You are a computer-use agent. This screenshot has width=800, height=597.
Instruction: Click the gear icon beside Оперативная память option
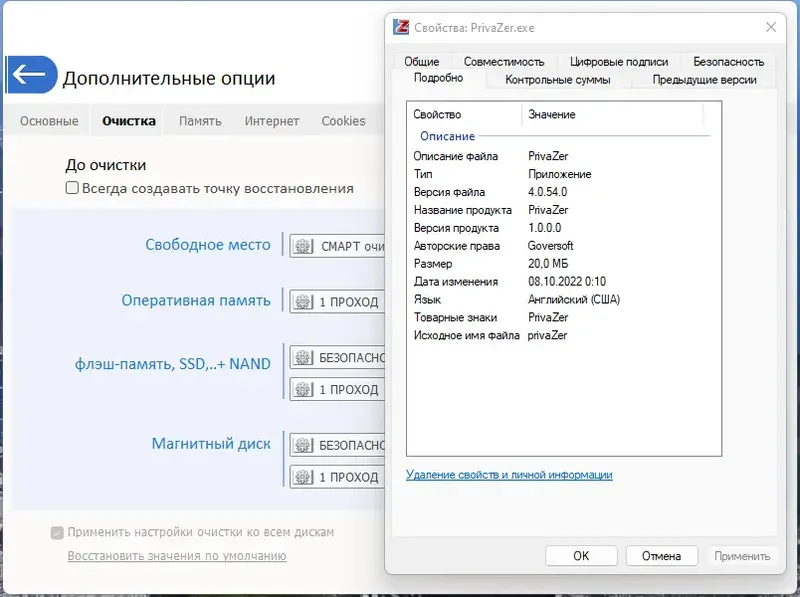pyautogui.click(x=302, y=300)
